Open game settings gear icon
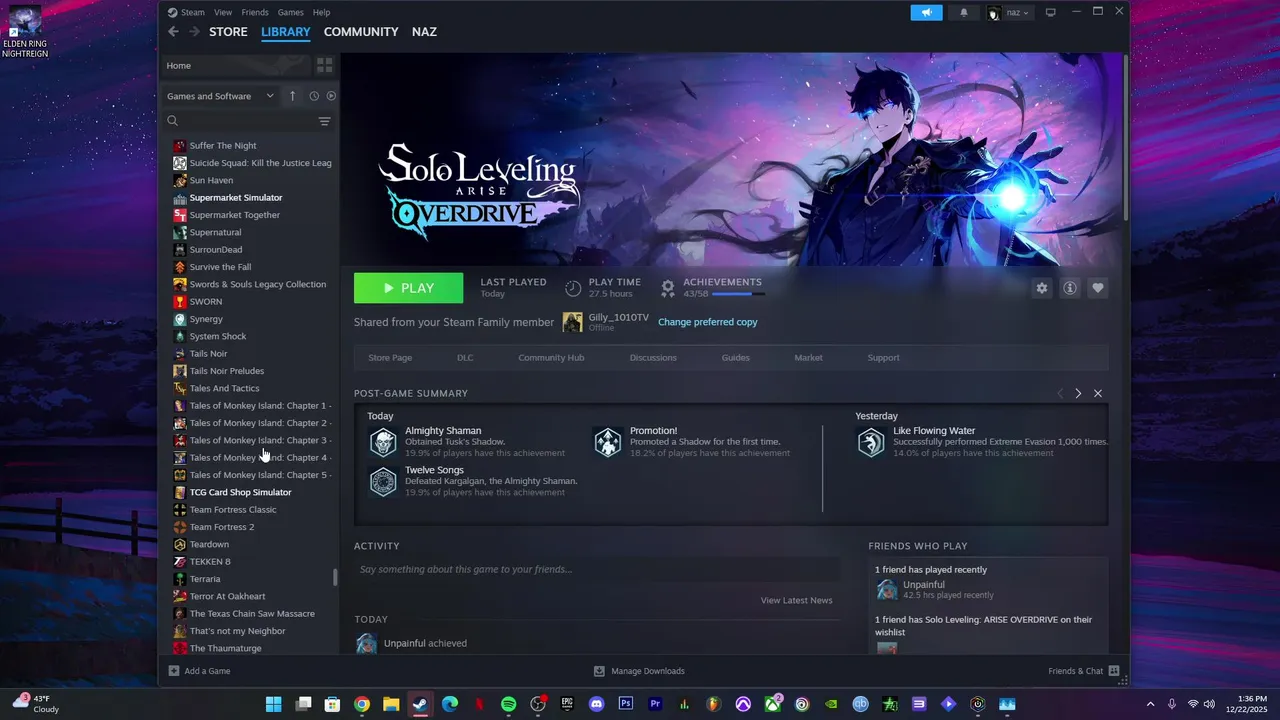Image resolution: width=1280 pixels, height=720 pixels. click(1042, 288)
